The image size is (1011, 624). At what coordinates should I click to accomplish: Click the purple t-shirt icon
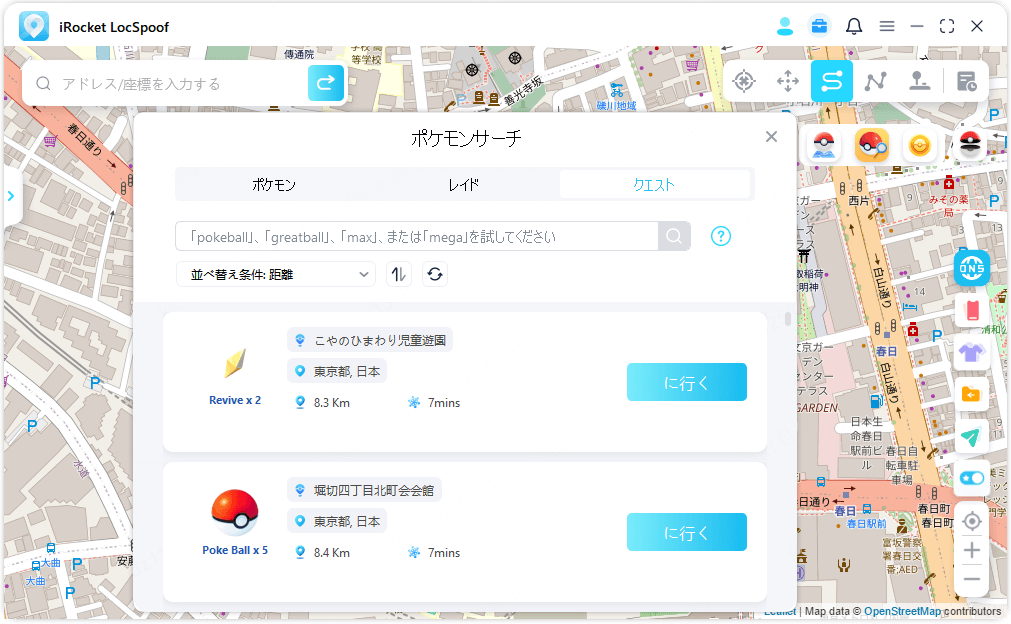tap(972, 353)
